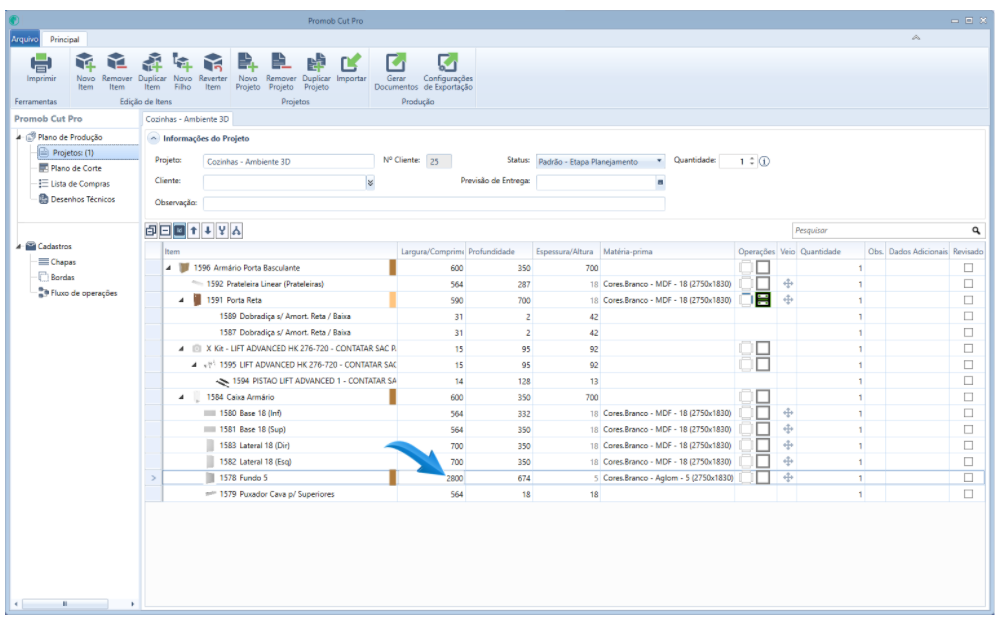This screenshot has height=618, width=1002.
Task: Check Revisado for Armário Porta Basculante row
Action: (x=968, y=268)
